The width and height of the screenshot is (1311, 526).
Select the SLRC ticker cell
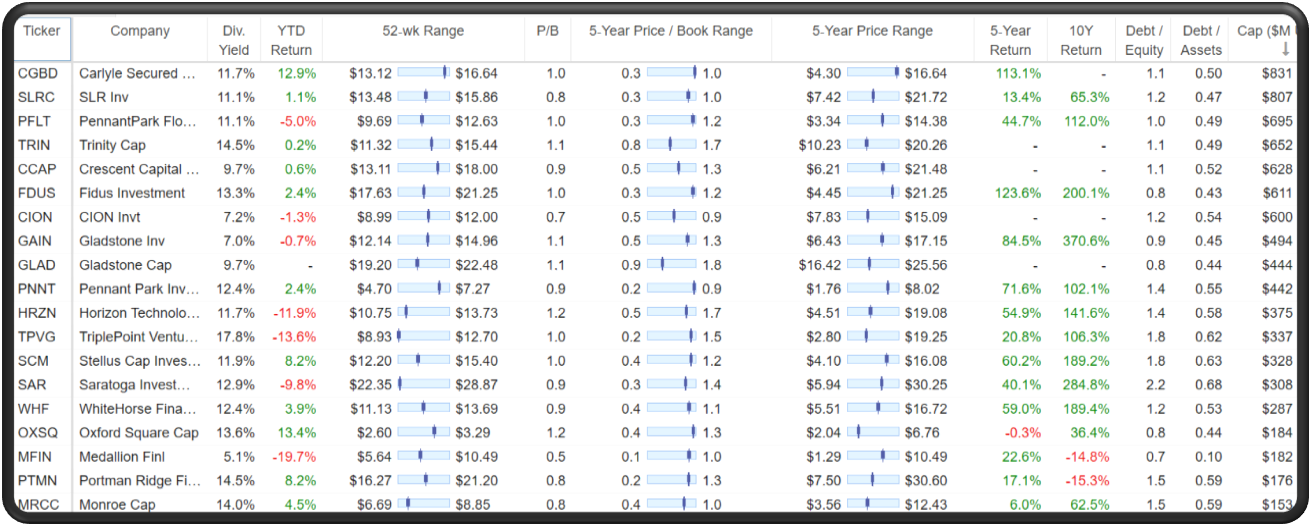click(37, 97)
